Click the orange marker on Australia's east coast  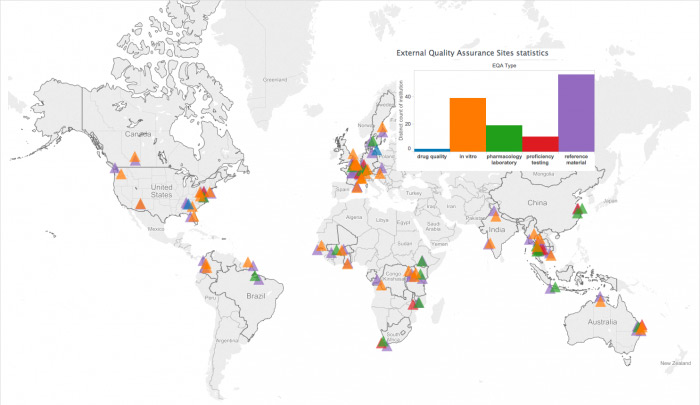tap(641, 327)
